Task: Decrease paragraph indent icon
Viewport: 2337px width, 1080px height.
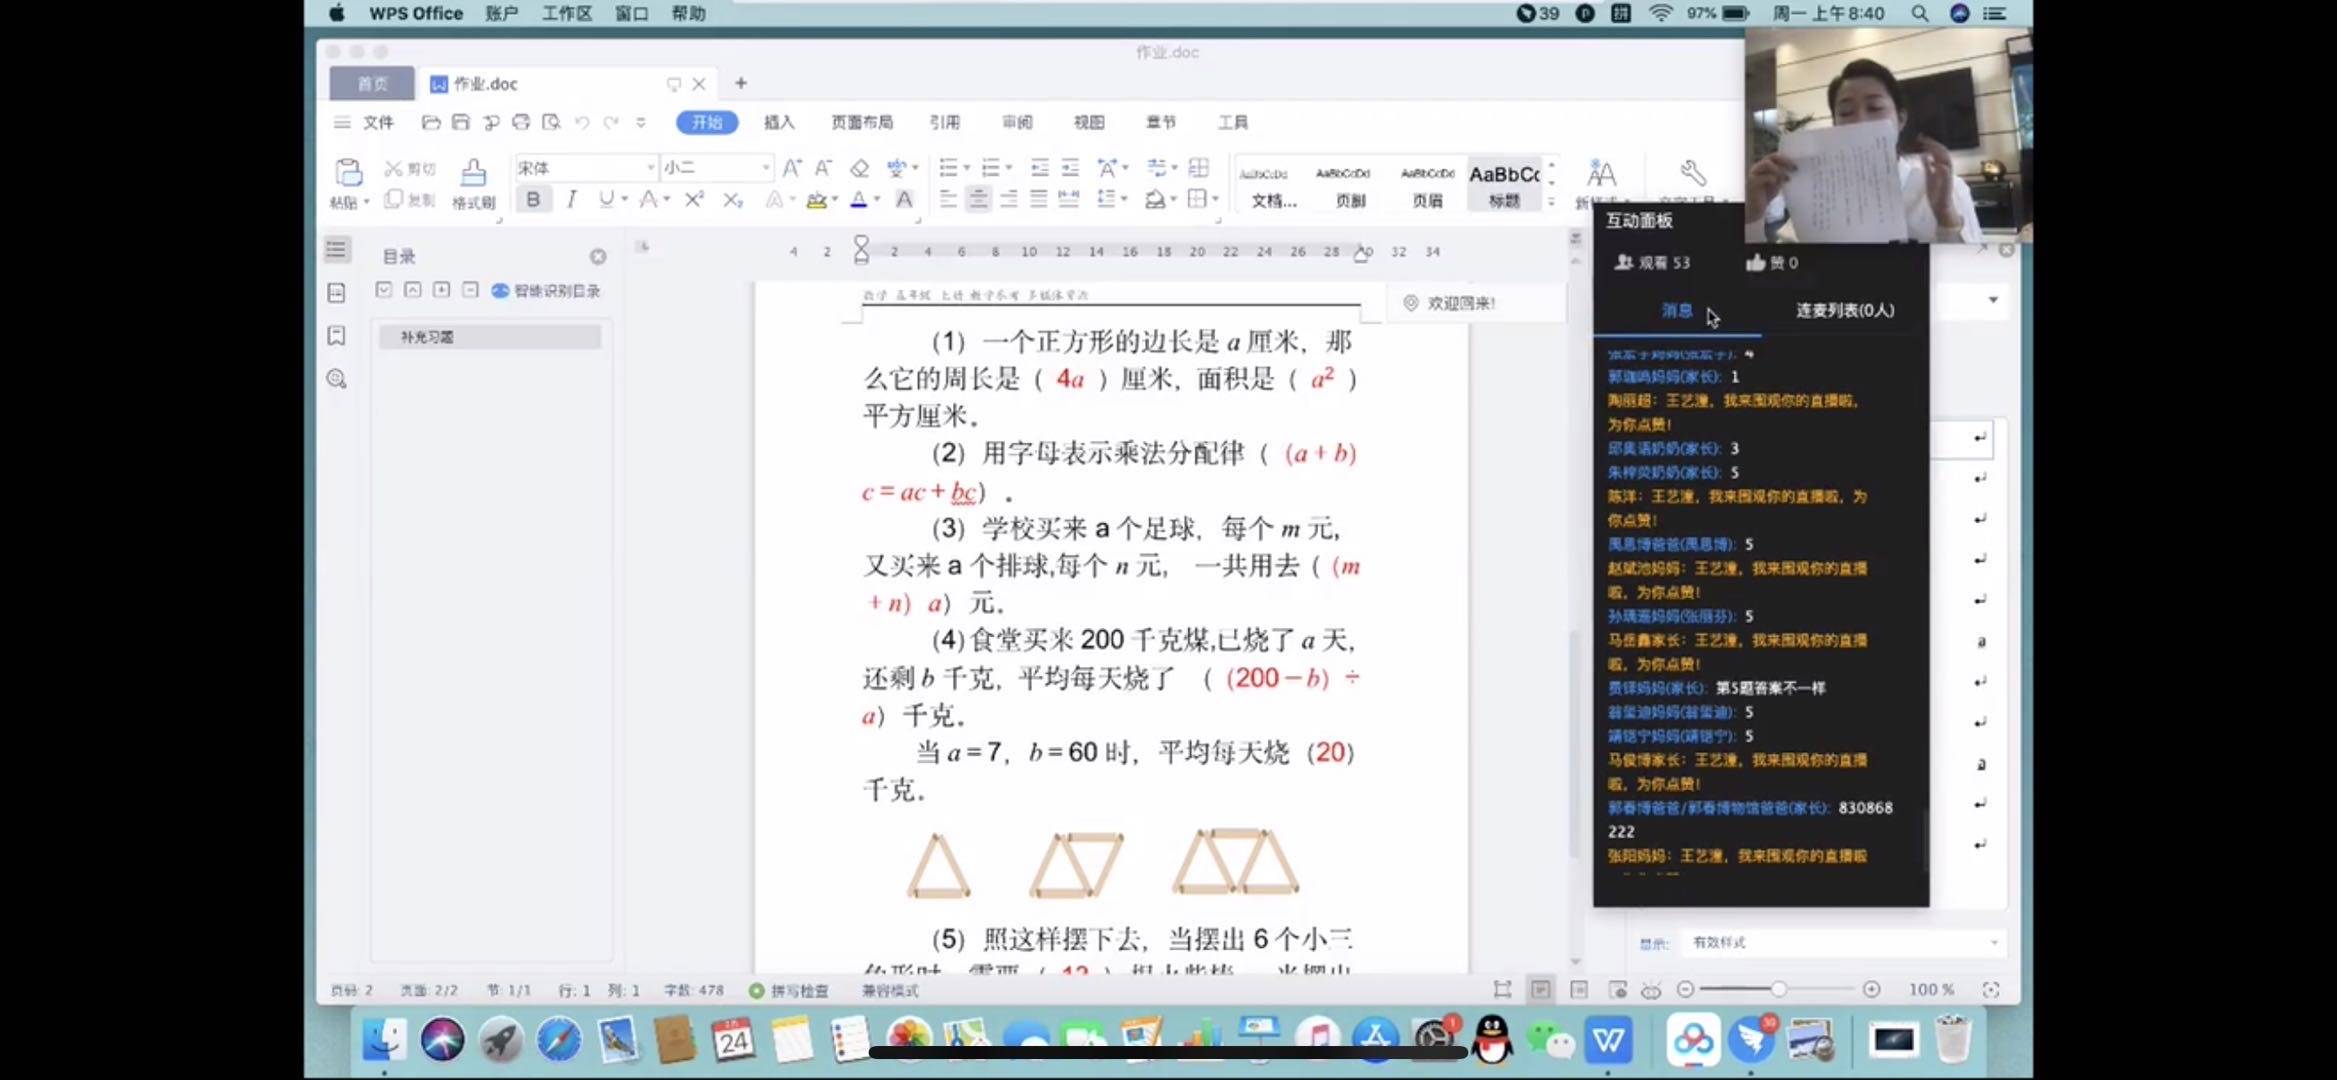Action: tap(1040, 168)
